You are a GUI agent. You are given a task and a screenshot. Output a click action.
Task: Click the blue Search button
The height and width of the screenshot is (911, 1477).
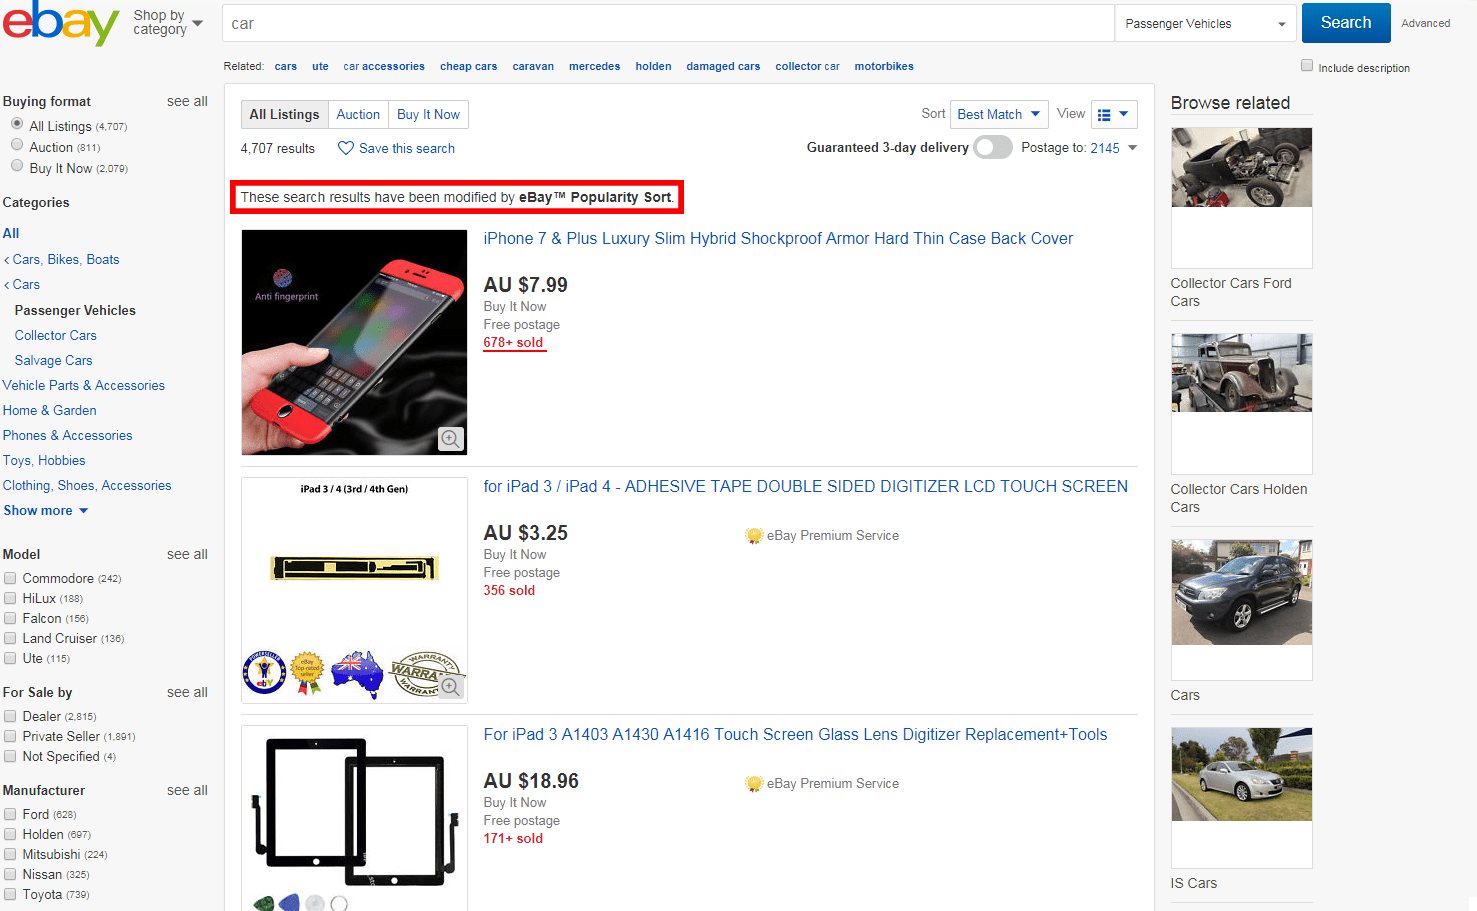click(1346, 22)
